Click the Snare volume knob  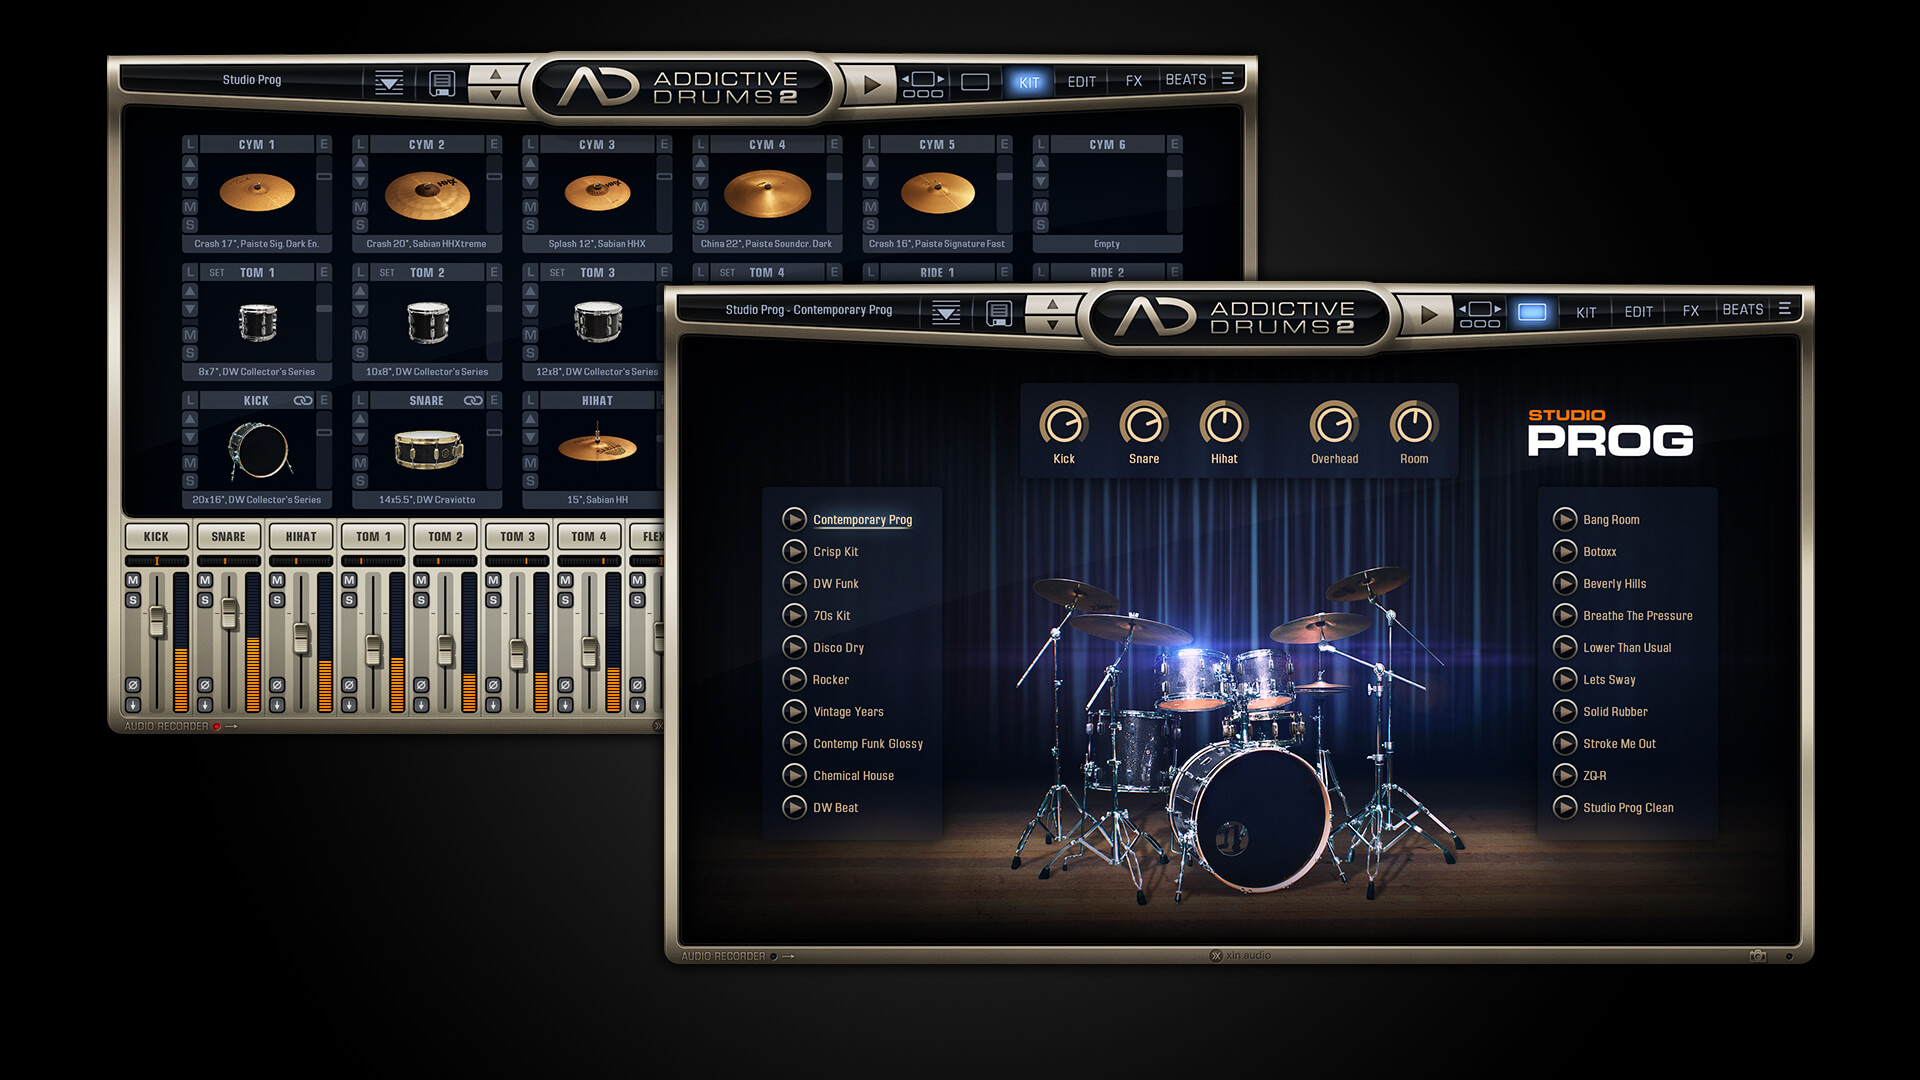(x=1144, y=424)
